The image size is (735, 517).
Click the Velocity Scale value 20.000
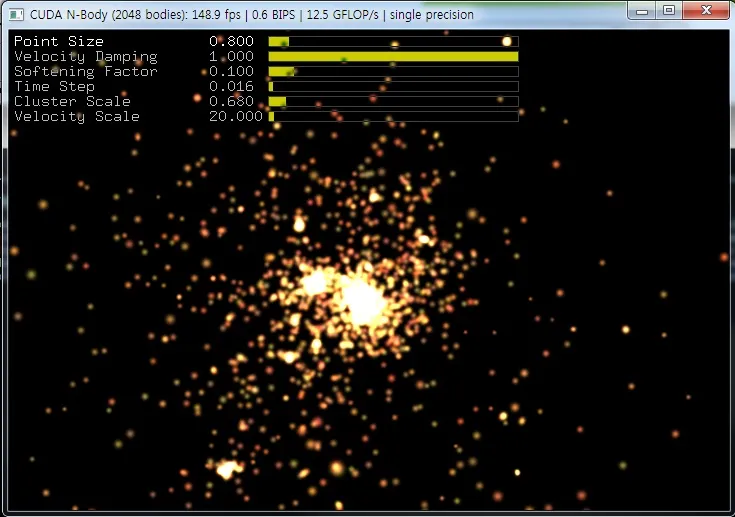tap(236, 116)
